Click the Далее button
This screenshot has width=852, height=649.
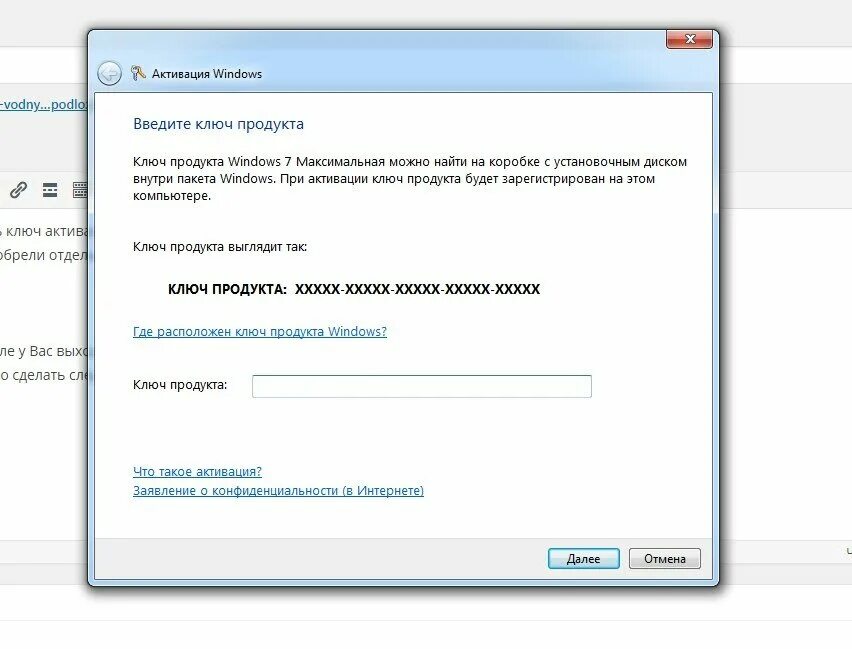tap(584, 559)
